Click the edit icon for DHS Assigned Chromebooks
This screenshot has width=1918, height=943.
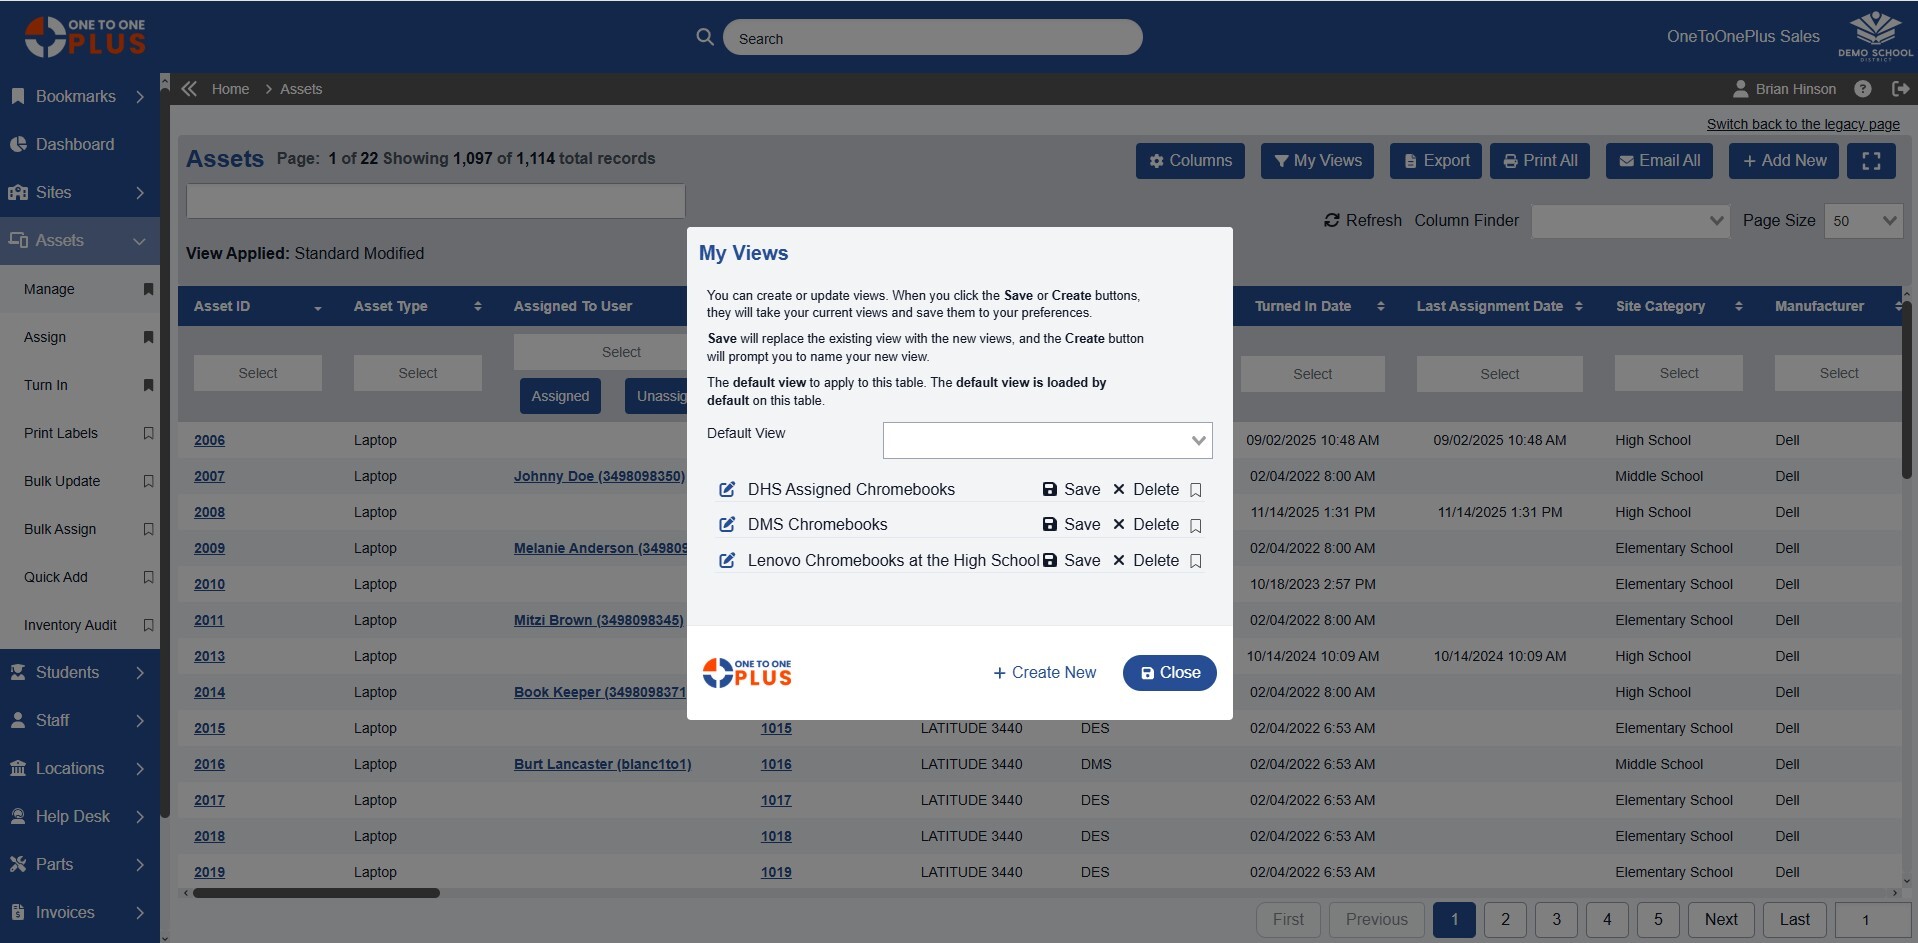pos(727,489)
